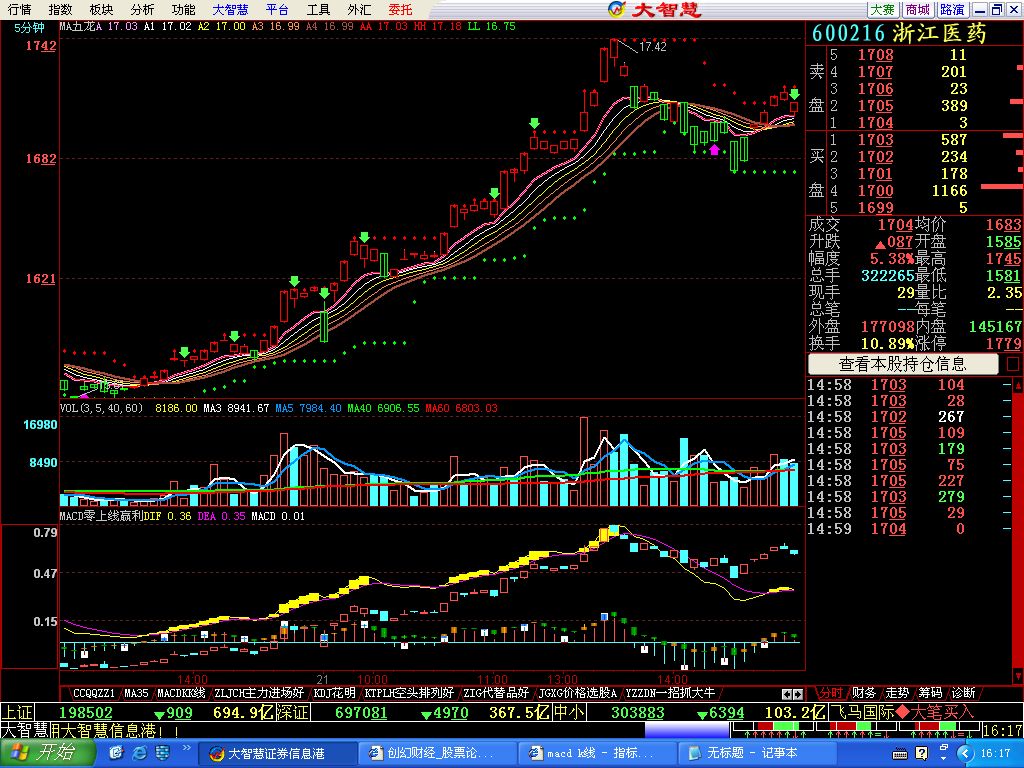Switch to 创幻财经_股票论 taskbar window

tap(437, 753)
